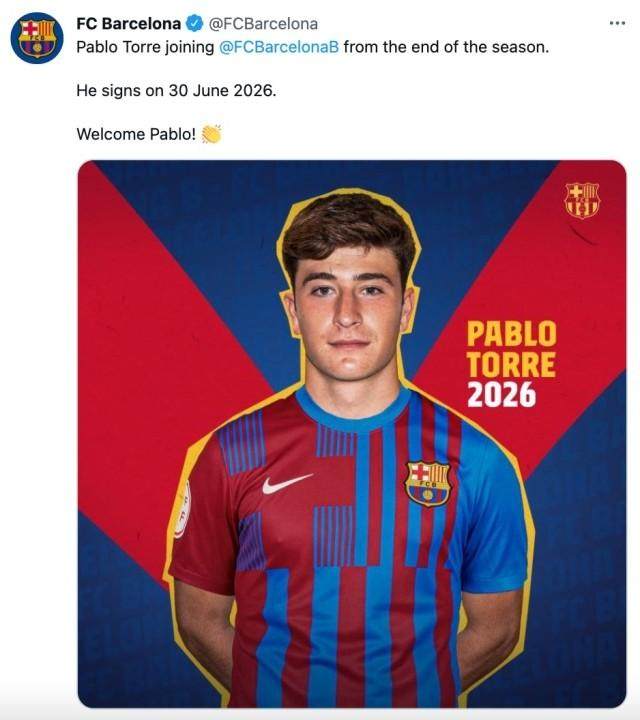Click the white 2026 text in image
This screenshot has width=640, height=720.
tap(501, 395)
